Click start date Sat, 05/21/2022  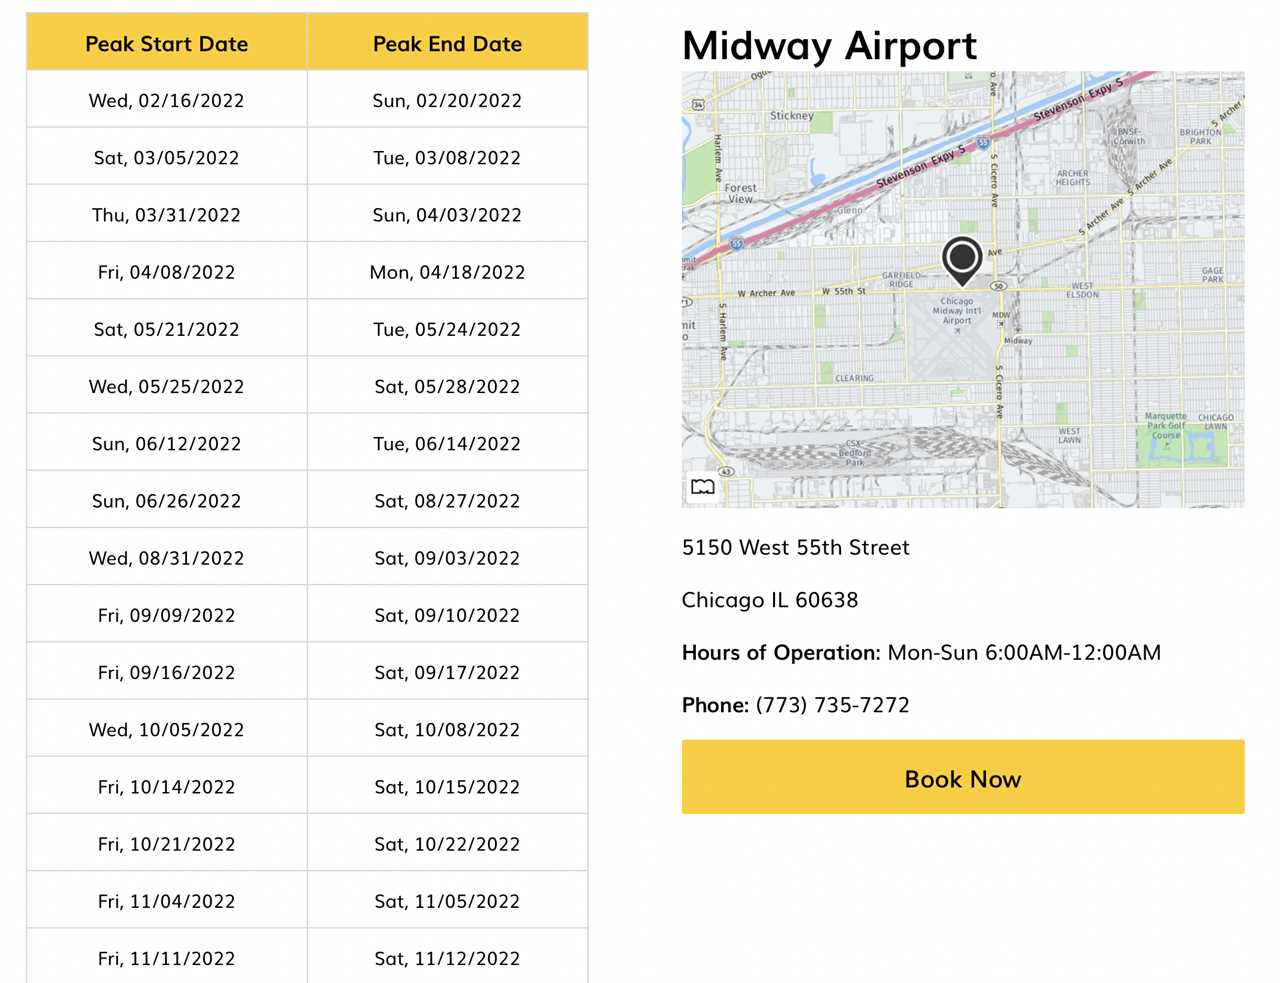pos(167,329)
